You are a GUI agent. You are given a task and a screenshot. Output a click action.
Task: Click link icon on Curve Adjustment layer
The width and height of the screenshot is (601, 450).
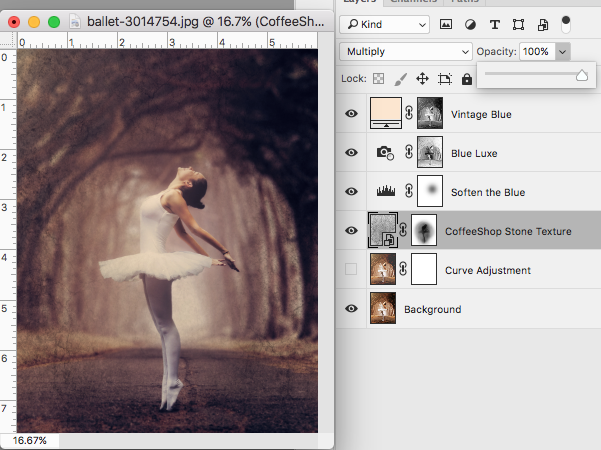[403, 269]
